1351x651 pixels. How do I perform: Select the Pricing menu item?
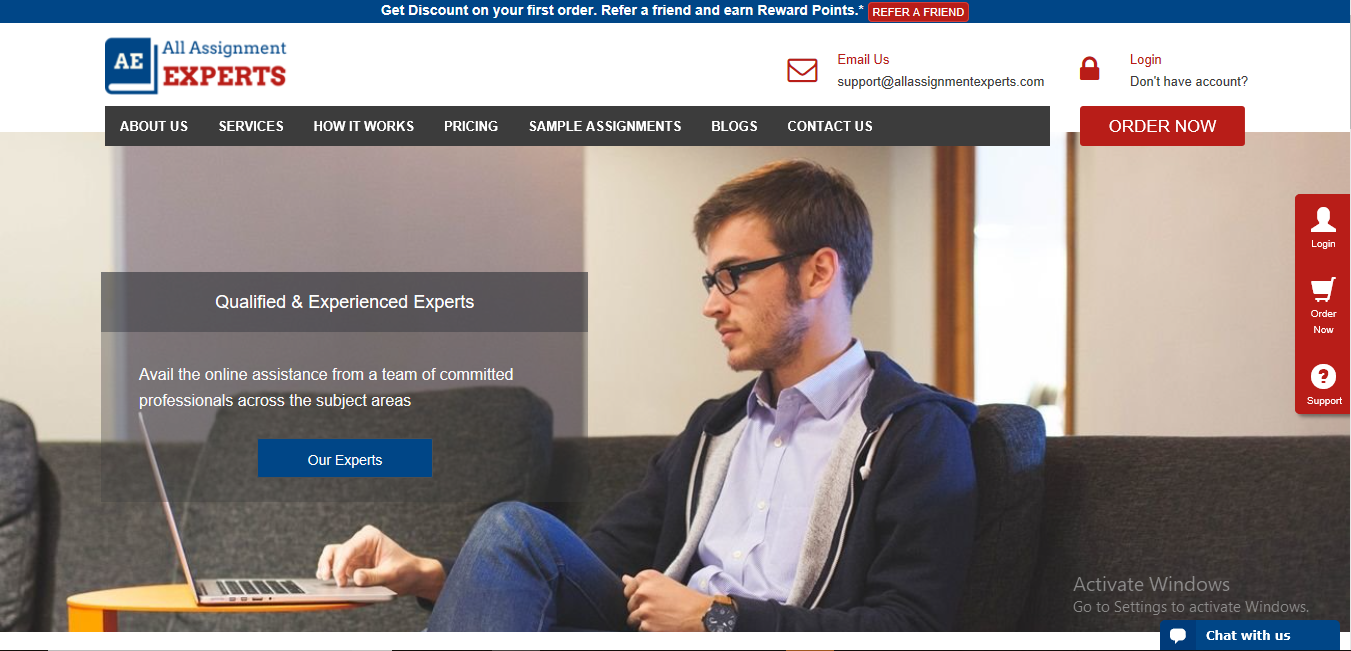471,126
